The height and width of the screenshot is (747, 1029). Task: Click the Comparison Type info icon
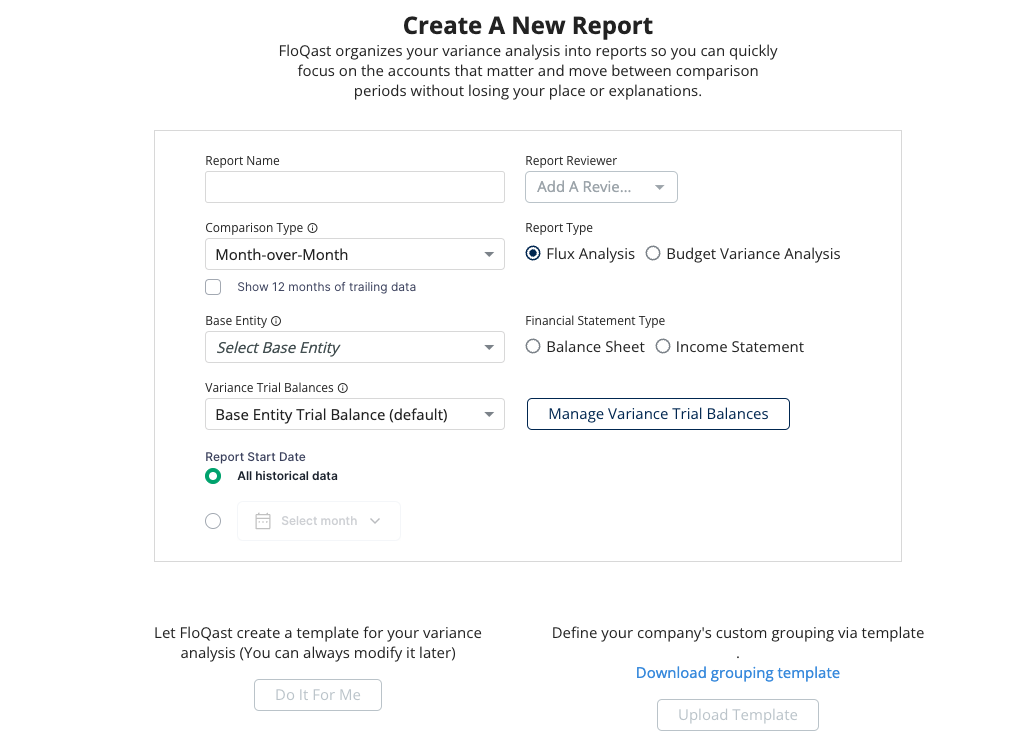point(313,228)
